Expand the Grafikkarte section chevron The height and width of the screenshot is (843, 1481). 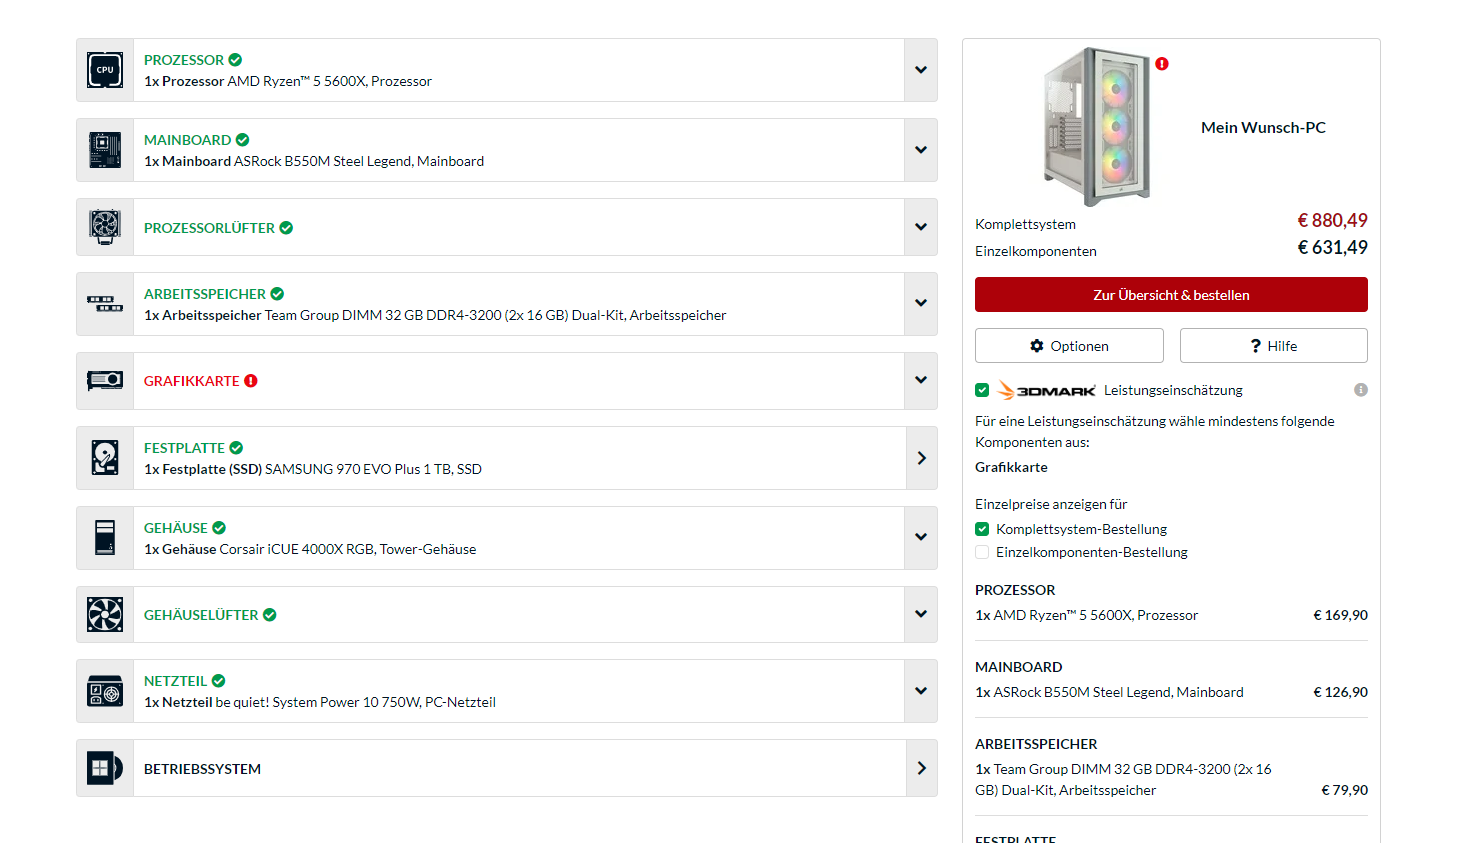[x=921, y=380]
